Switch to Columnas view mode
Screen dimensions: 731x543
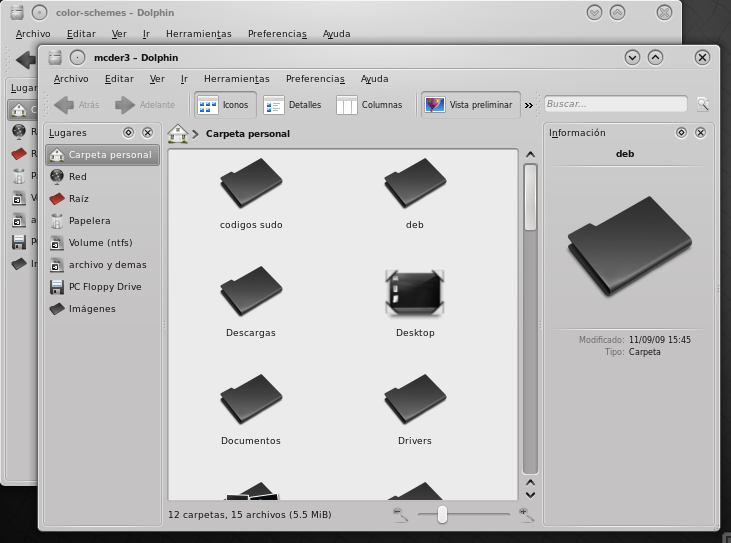pyautogui.click(x=370, y=105)
